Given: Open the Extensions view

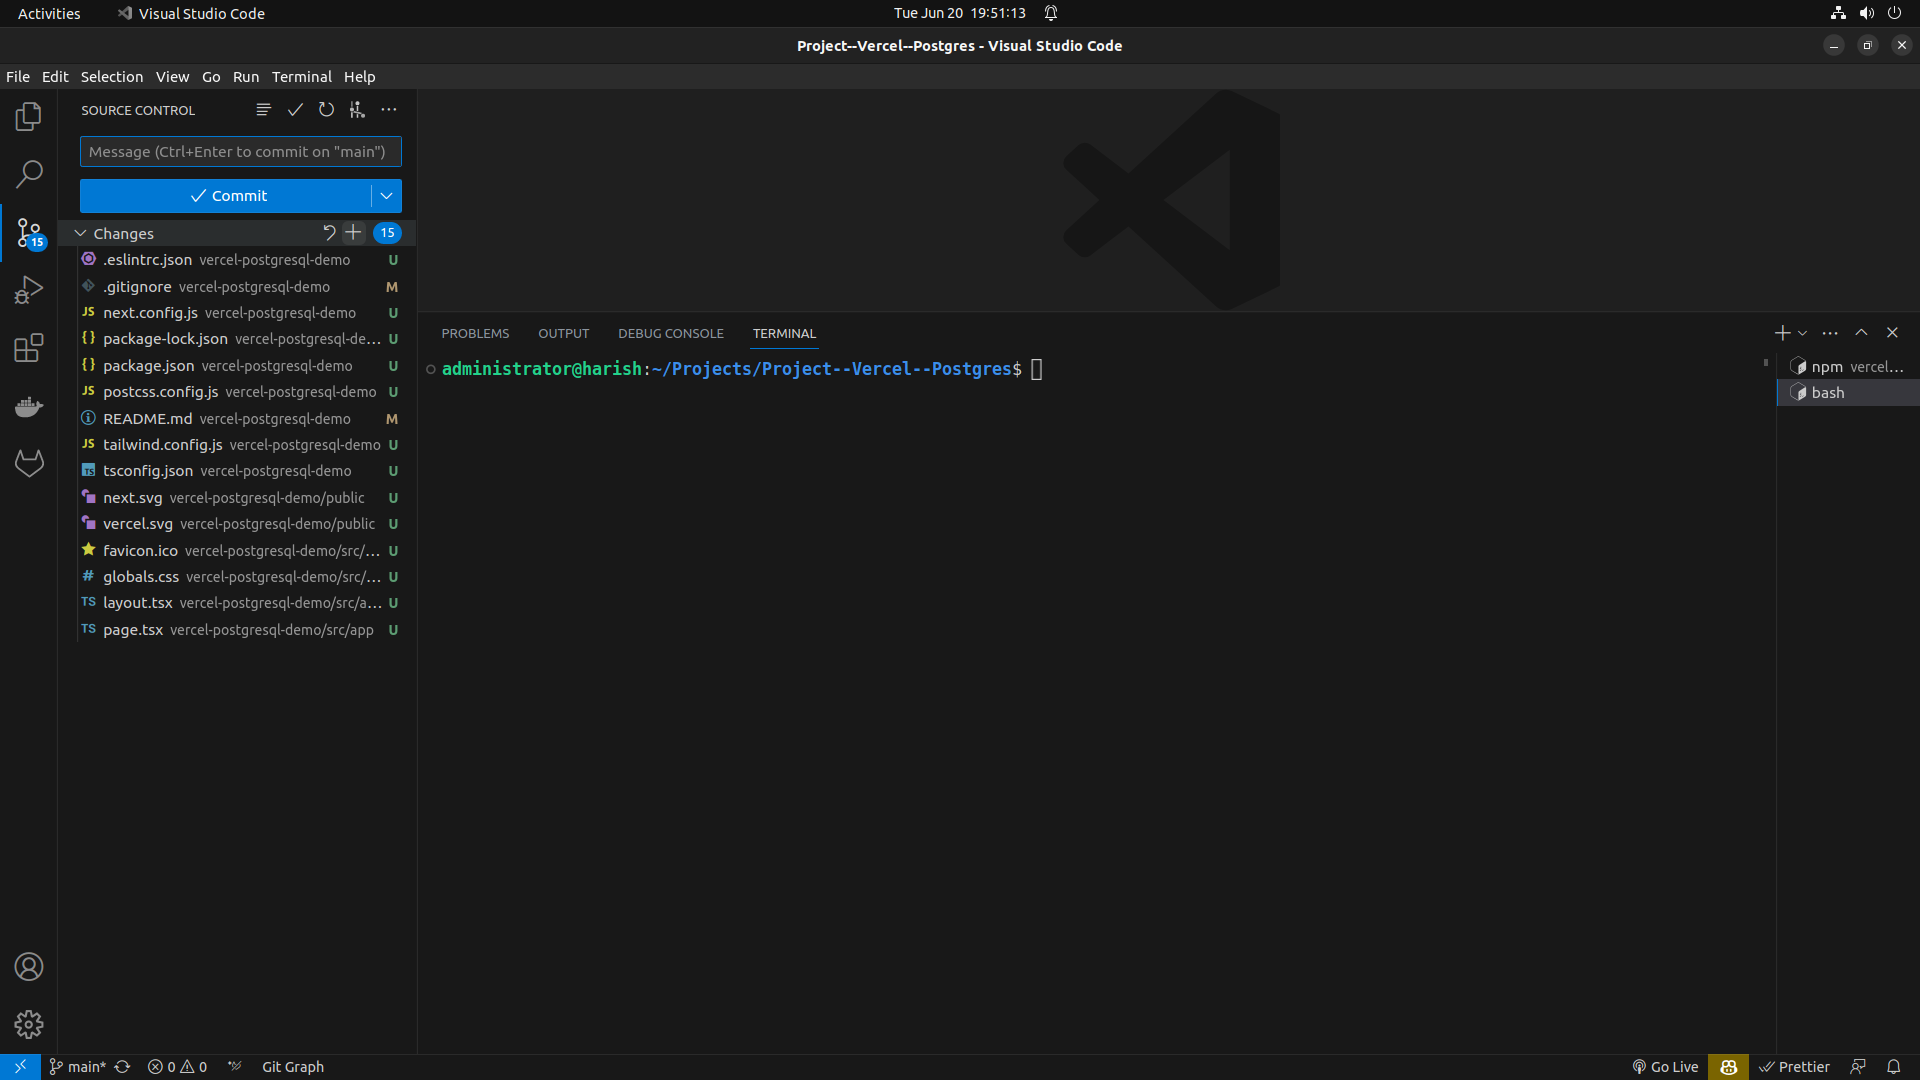Looking at the screenshot, I should pos(29,348).
